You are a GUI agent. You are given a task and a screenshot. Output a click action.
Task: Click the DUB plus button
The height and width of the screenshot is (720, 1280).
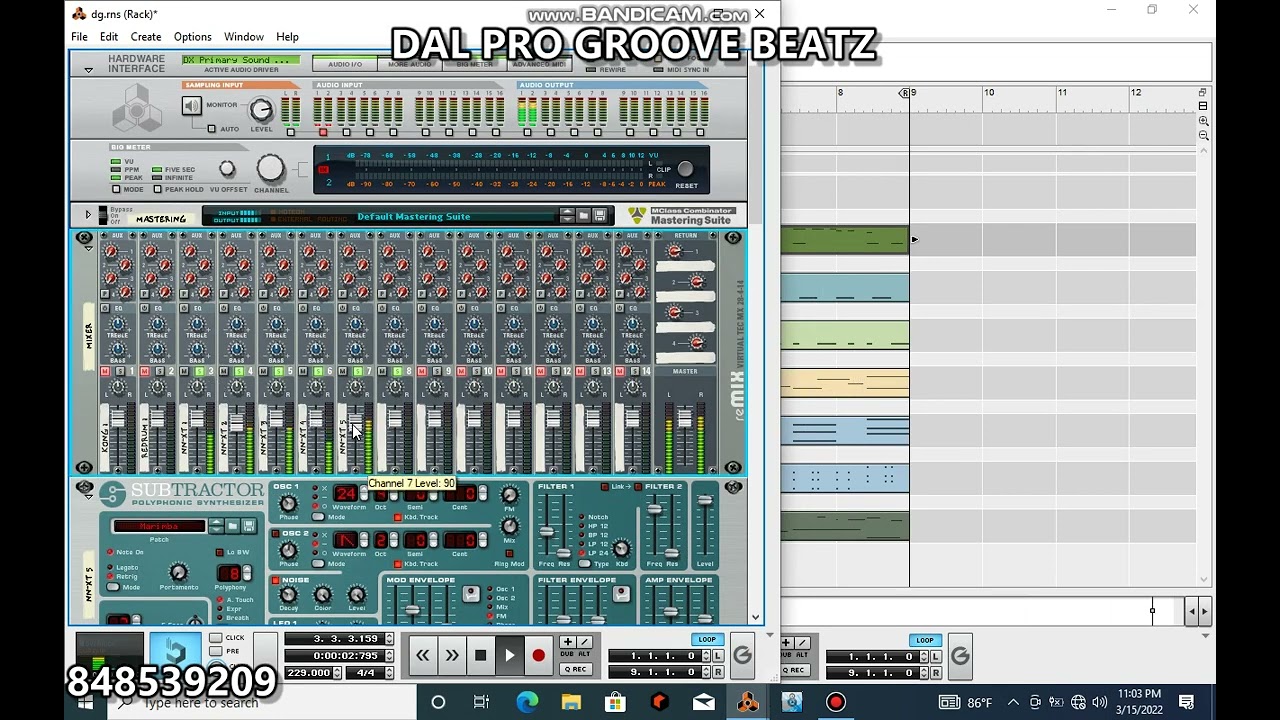click(568, 642)
